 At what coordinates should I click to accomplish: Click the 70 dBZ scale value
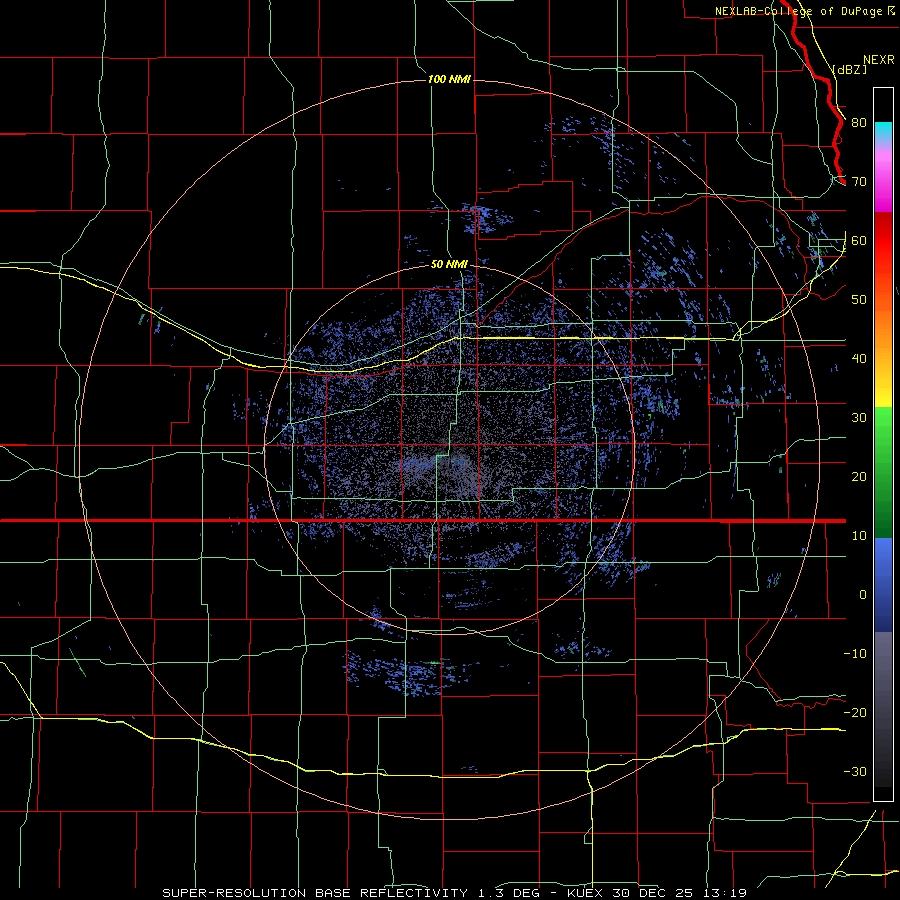(859, 182)
